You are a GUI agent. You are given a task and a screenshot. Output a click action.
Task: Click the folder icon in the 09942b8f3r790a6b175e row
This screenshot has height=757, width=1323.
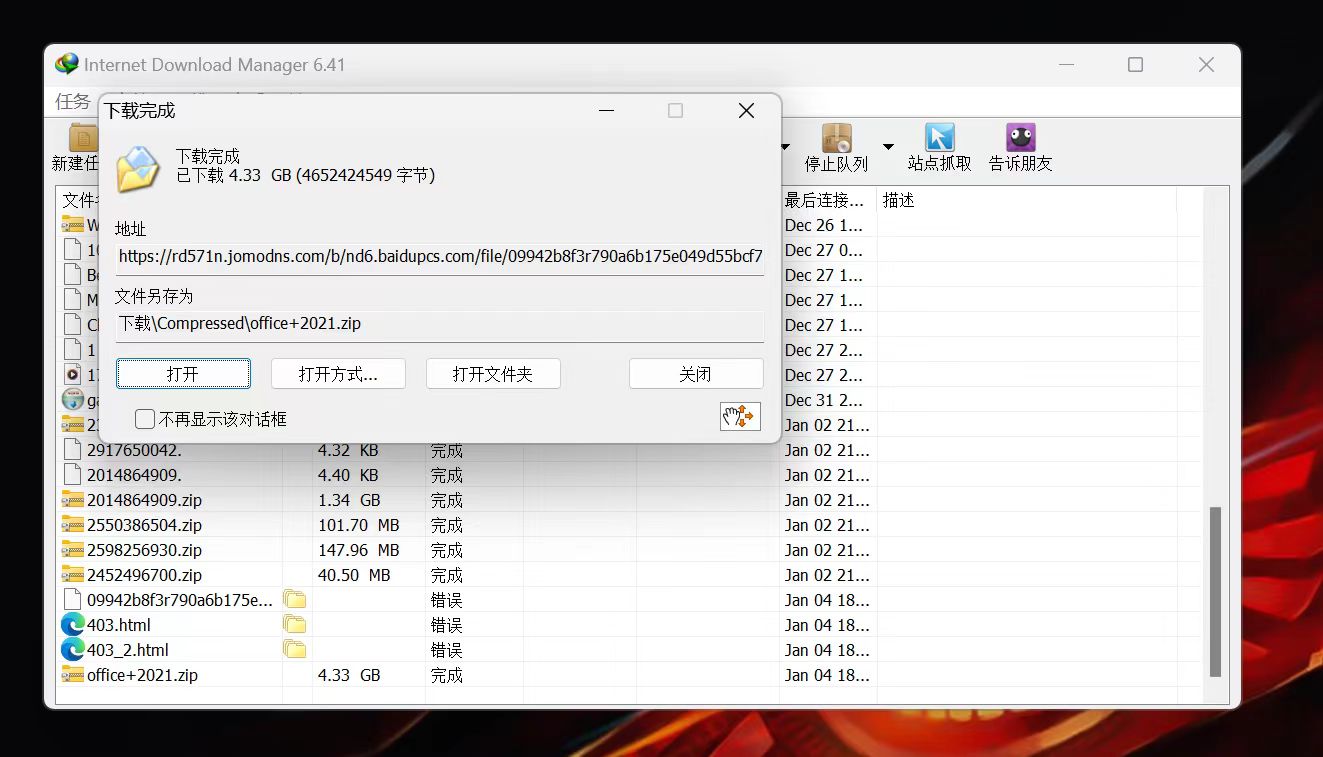294,600
